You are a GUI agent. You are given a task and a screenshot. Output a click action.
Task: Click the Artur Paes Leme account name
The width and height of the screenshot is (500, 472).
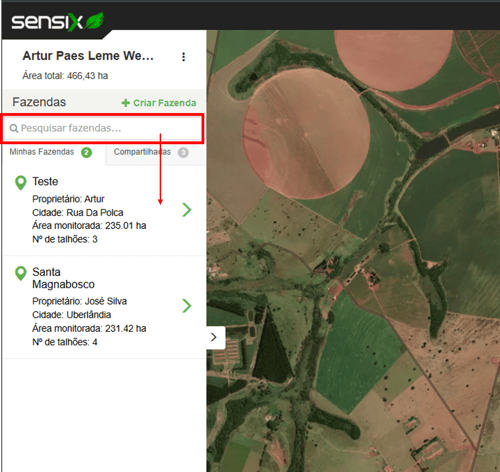point(88,56)
